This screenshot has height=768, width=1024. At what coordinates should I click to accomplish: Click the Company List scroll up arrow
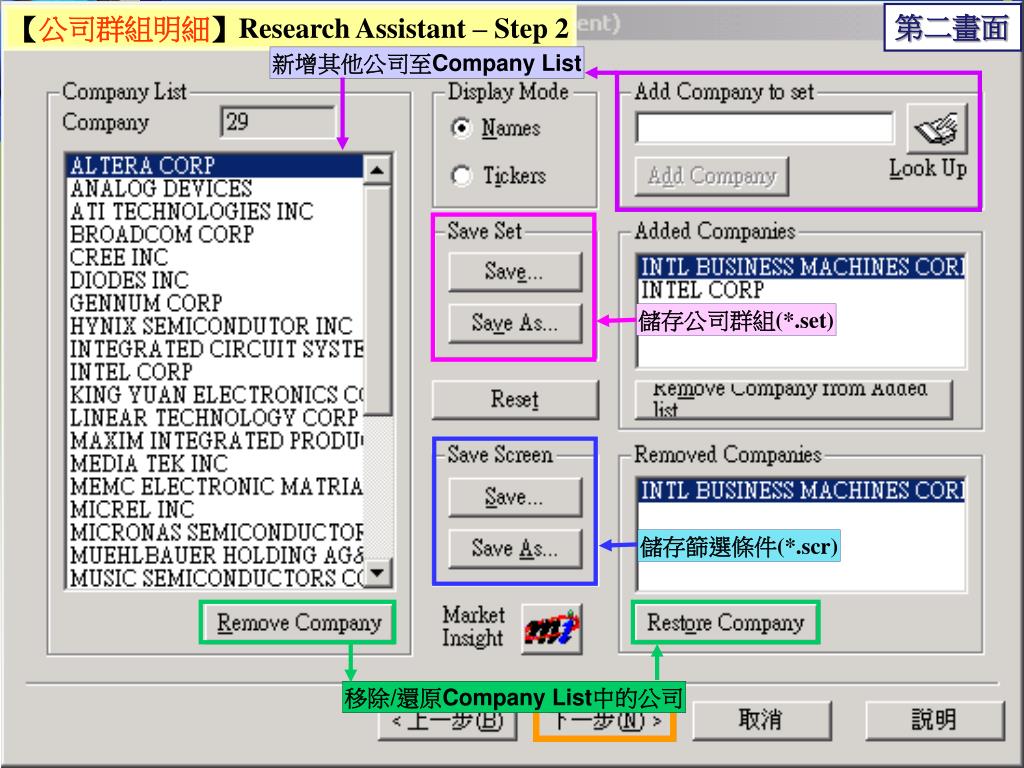click(x=377, y=170)
